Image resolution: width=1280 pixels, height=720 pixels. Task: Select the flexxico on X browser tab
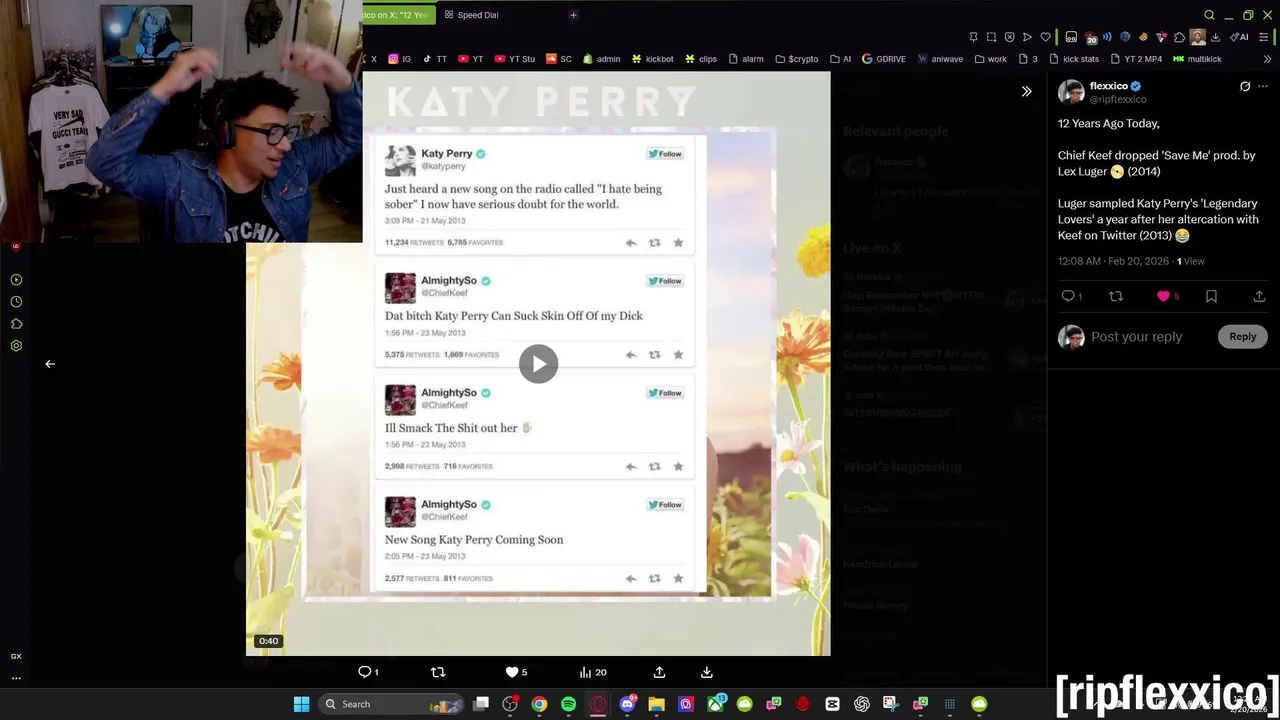coord(397,15)
